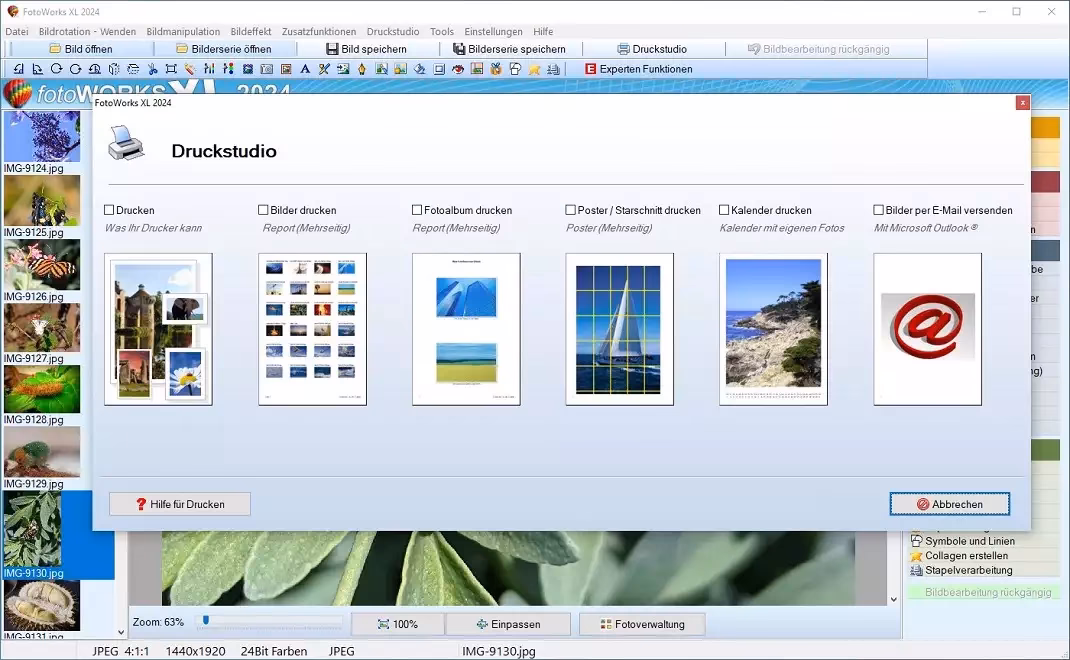The width and height of the screenshot is (1070, 660).
Task: Select the Bilder drucken contact sheet preview
Action: pos(313,329)
